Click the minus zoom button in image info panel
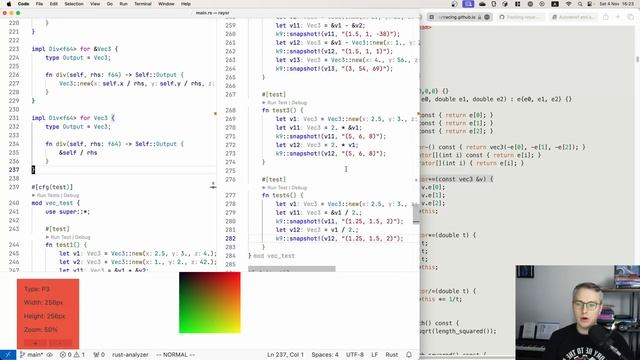The image size is (640, 360). (60, 343)
